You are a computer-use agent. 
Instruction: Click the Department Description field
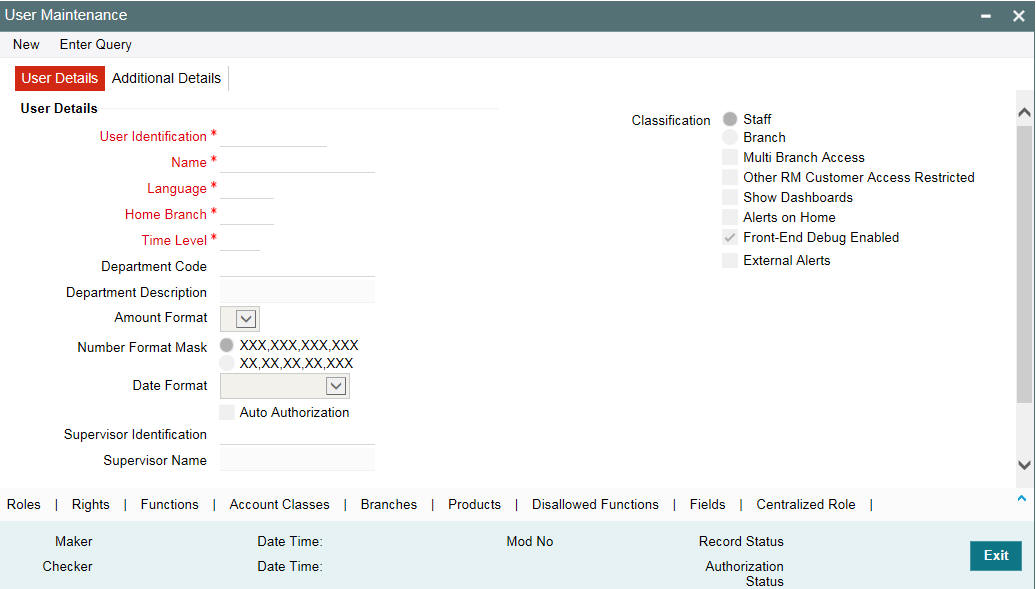coord(297,292)
